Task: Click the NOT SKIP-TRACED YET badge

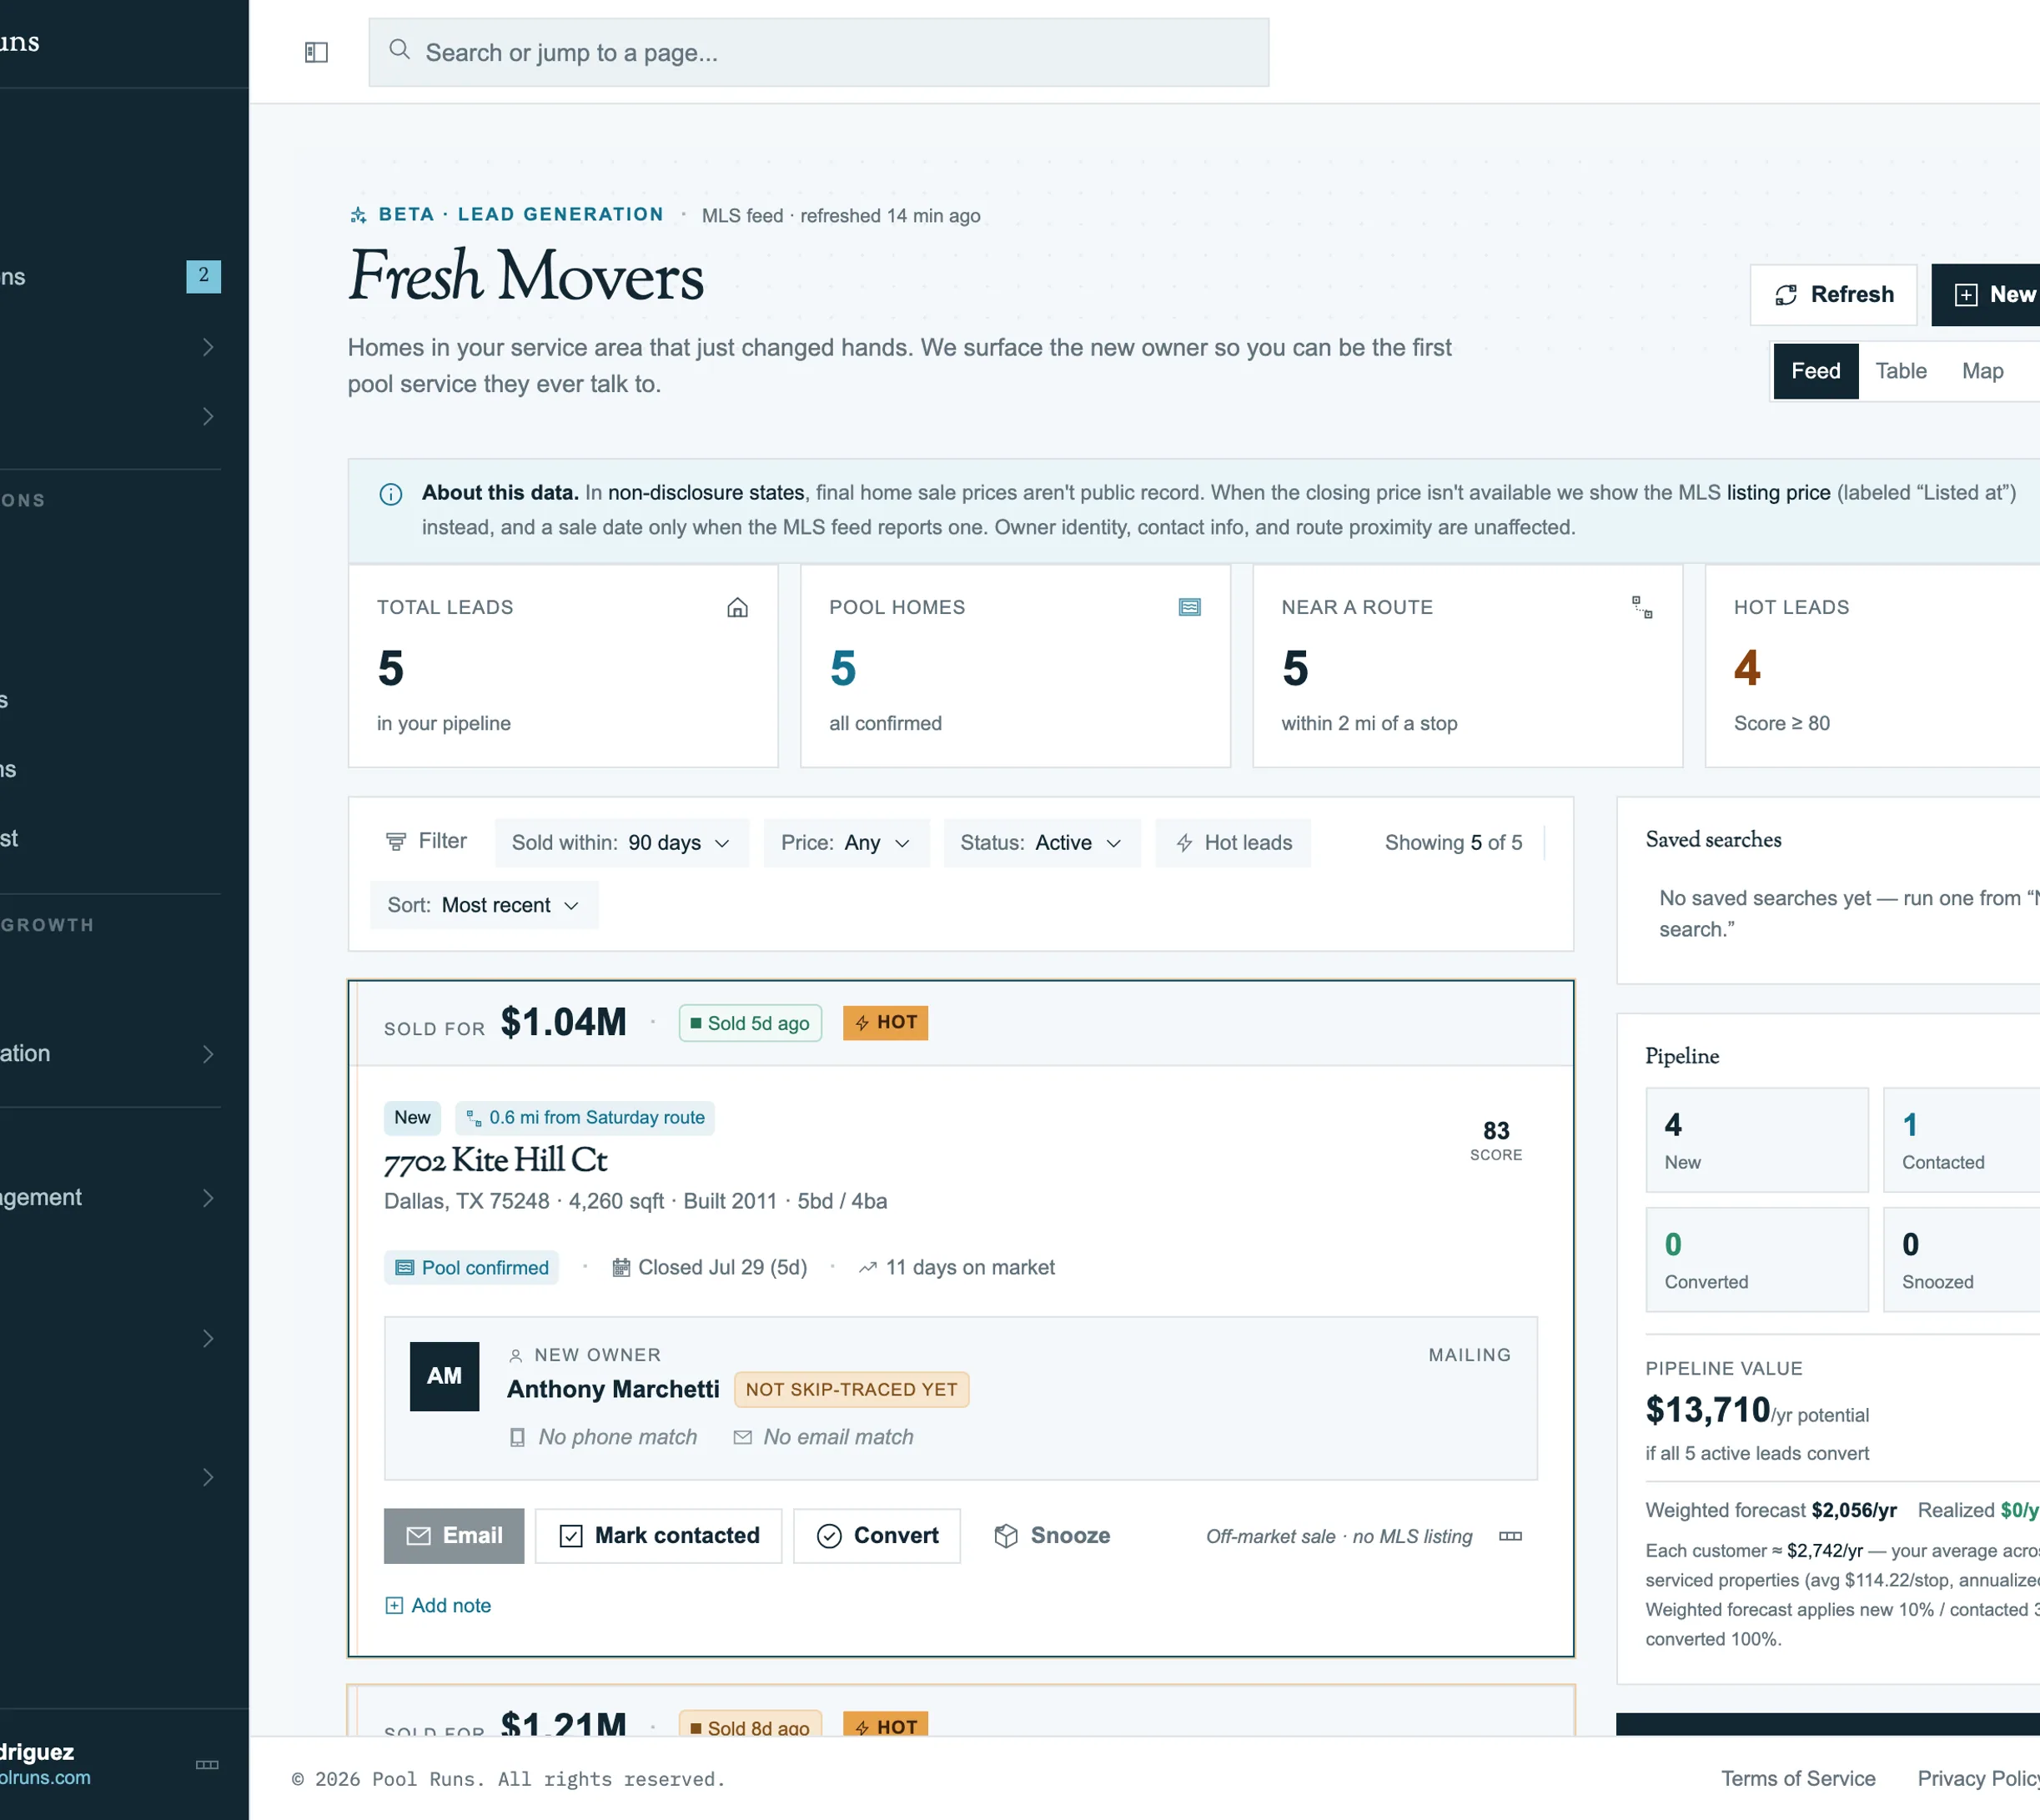Action: [851, 1390]
